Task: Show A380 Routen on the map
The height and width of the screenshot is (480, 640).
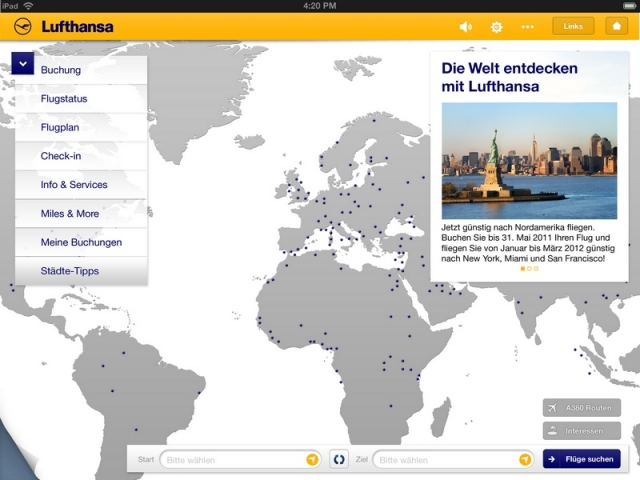Action: (582, 408)
